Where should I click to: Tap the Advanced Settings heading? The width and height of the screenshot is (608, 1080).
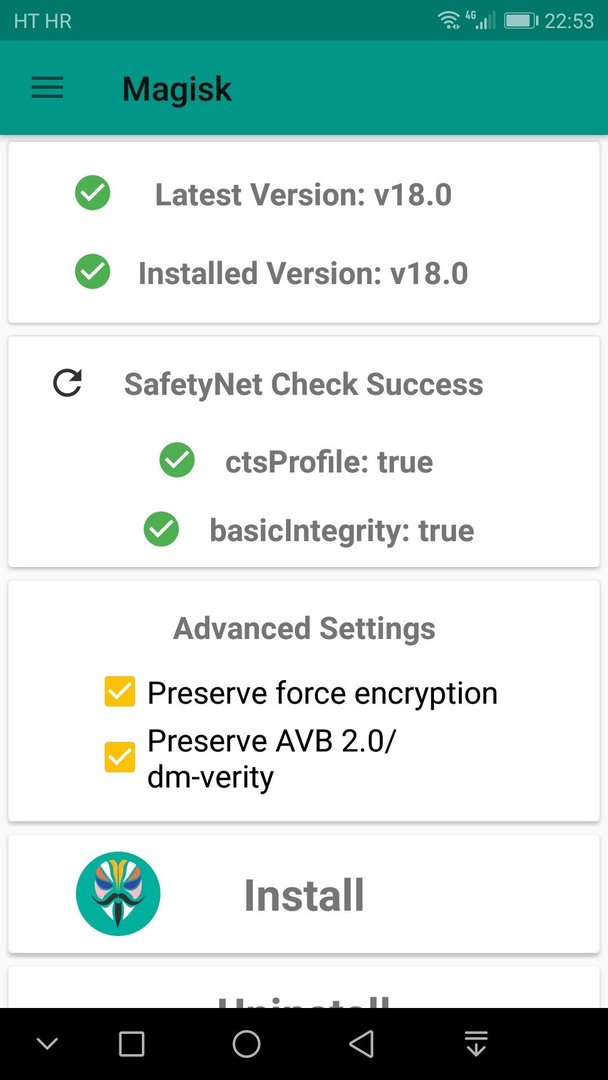(304, 628)
